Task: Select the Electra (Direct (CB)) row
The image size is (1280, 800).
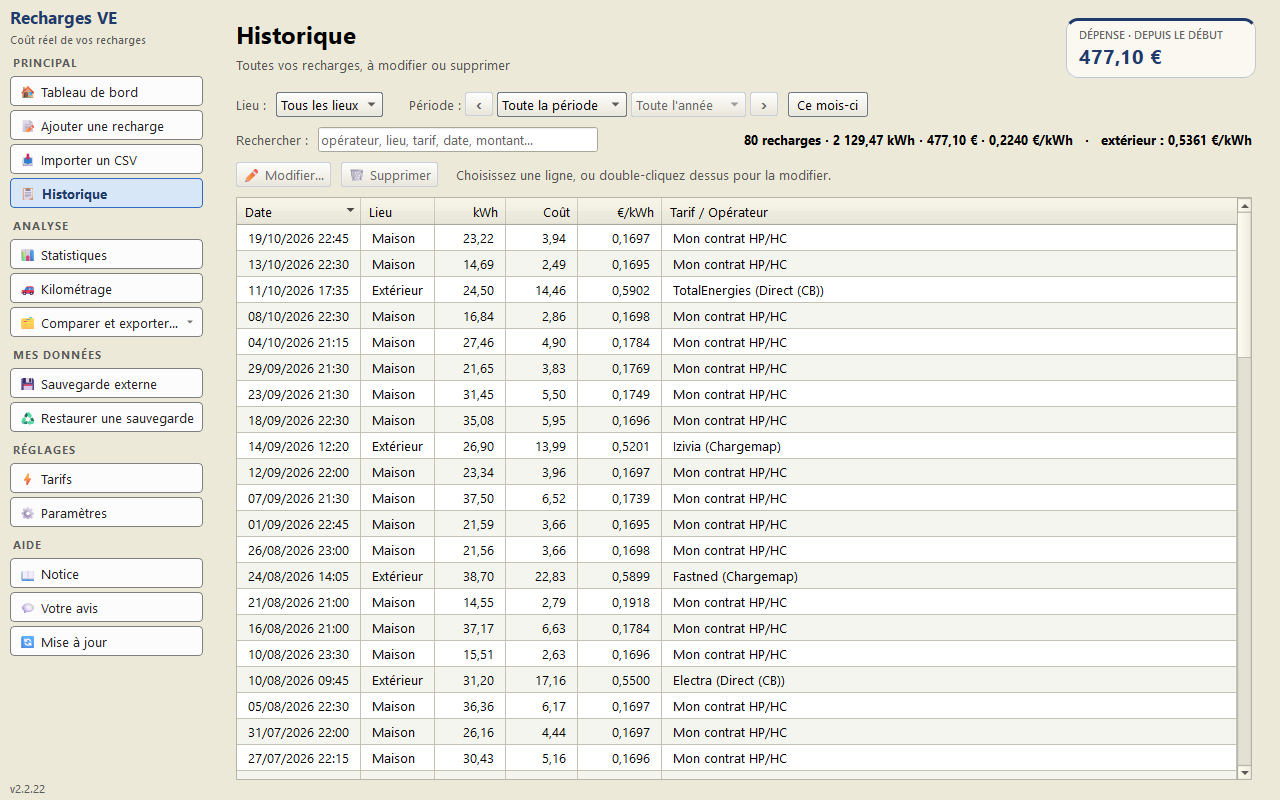Action: pos(737,680)
